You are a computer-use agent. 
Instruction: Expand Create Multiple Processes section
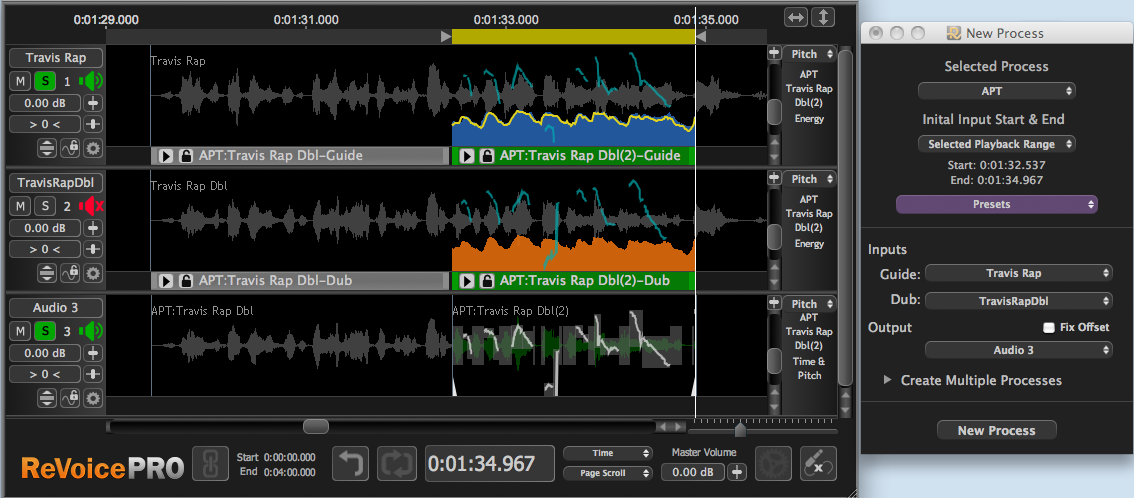click(x=887, y=380)
